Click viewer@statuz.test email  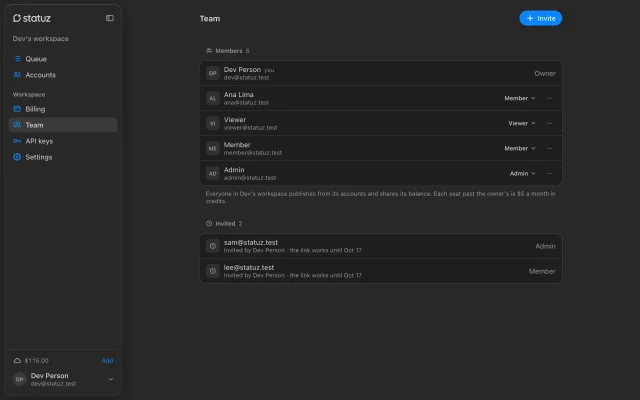coord(250,128)
